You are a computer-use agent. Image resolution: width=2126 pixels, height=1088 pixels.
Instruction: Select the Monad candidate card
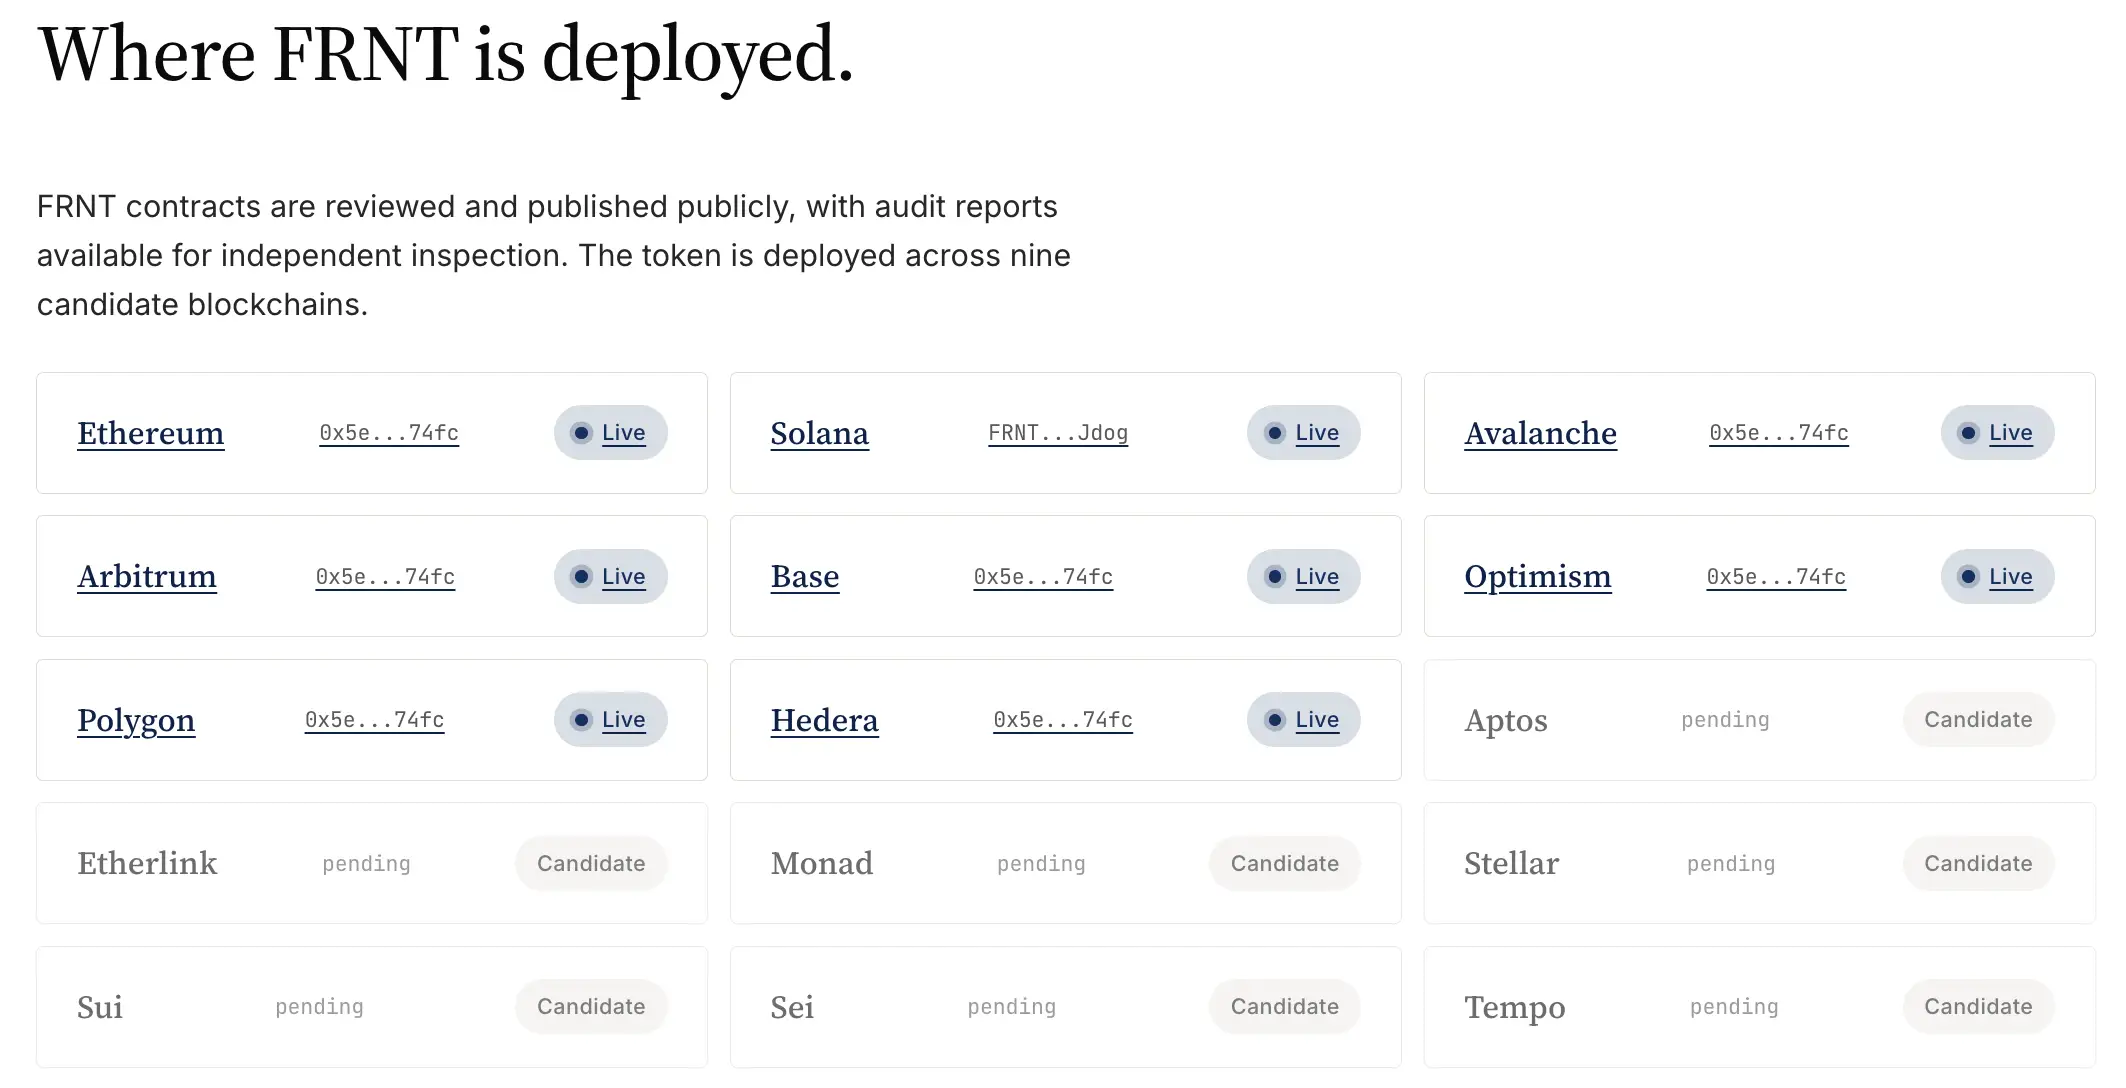click(1066, 864)
